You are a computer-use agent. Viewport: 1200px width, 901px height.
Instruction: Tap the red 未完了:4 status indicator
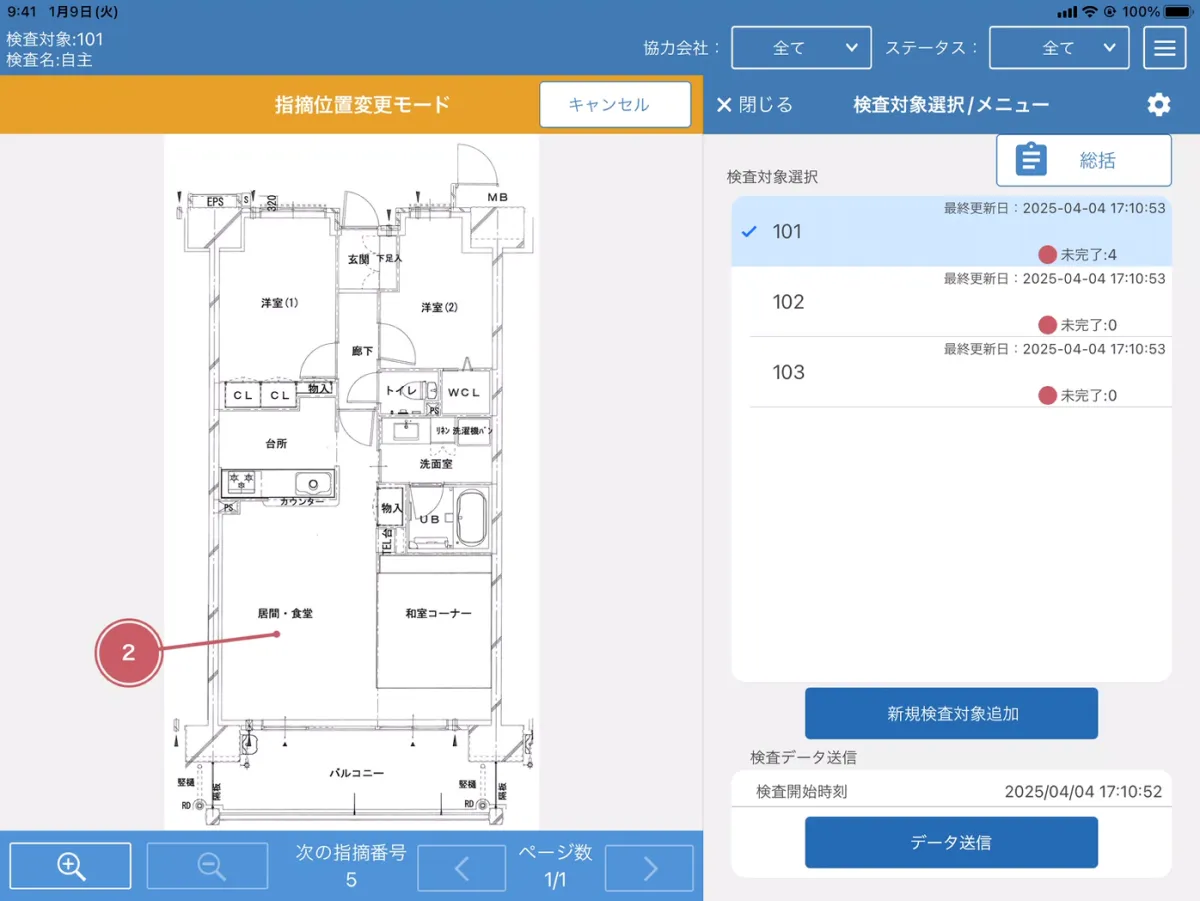click(x=1048, y=255)
